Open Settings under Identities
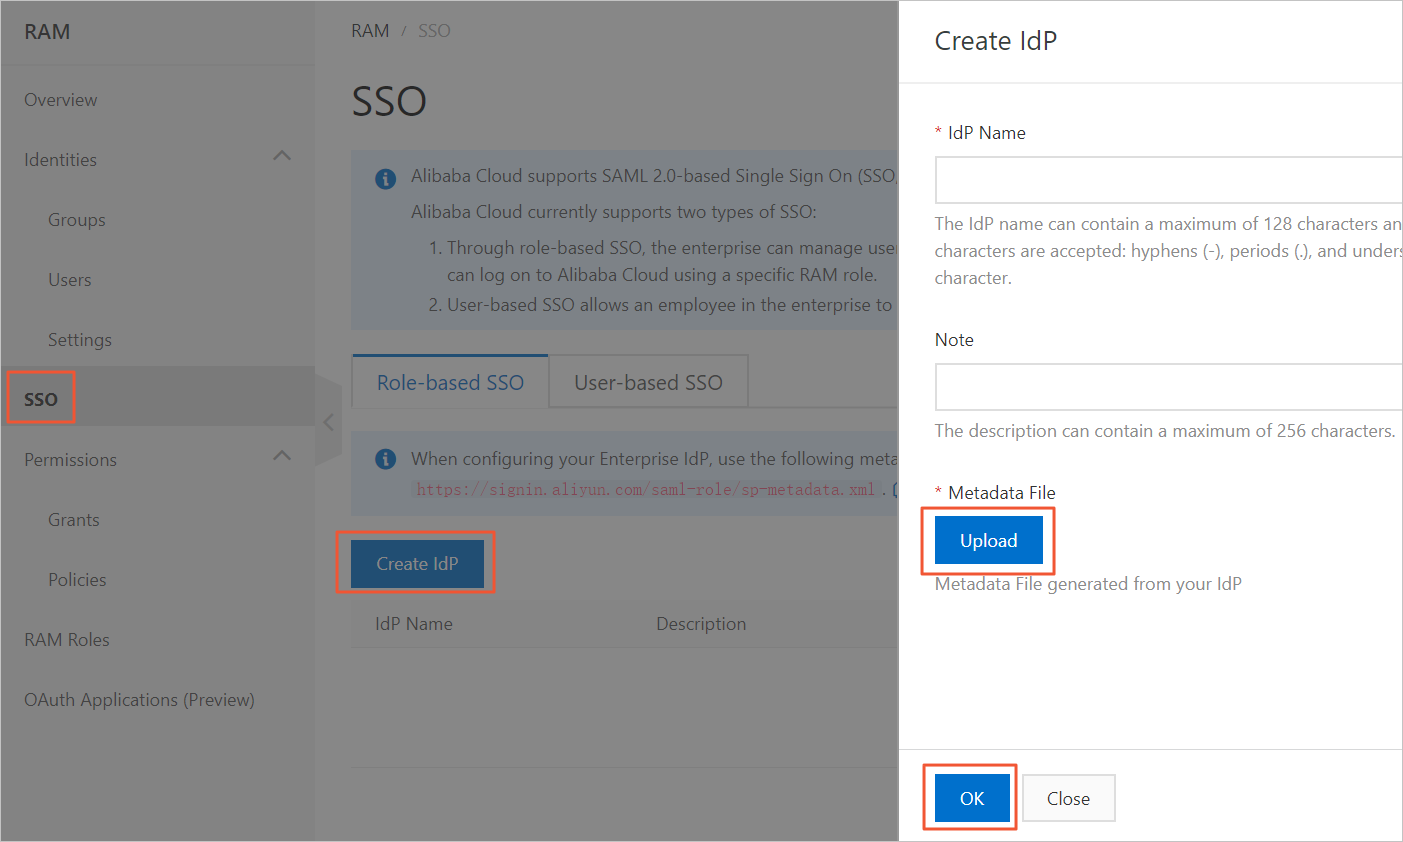The height and width of the screenshot is (842, 1403). (x=80, y=340)
